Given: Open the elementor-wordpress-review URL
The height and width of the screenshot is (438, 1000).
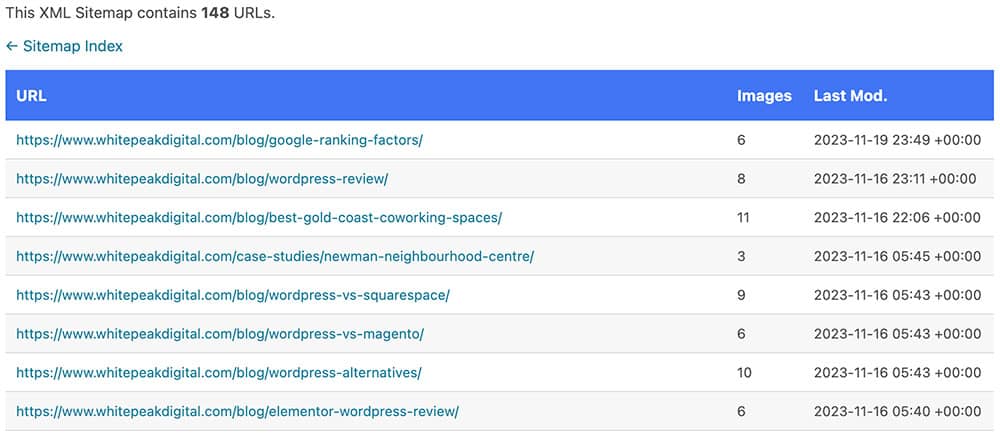Looking at the screenshot, I should pyautogui.click(x=237, y=412).
